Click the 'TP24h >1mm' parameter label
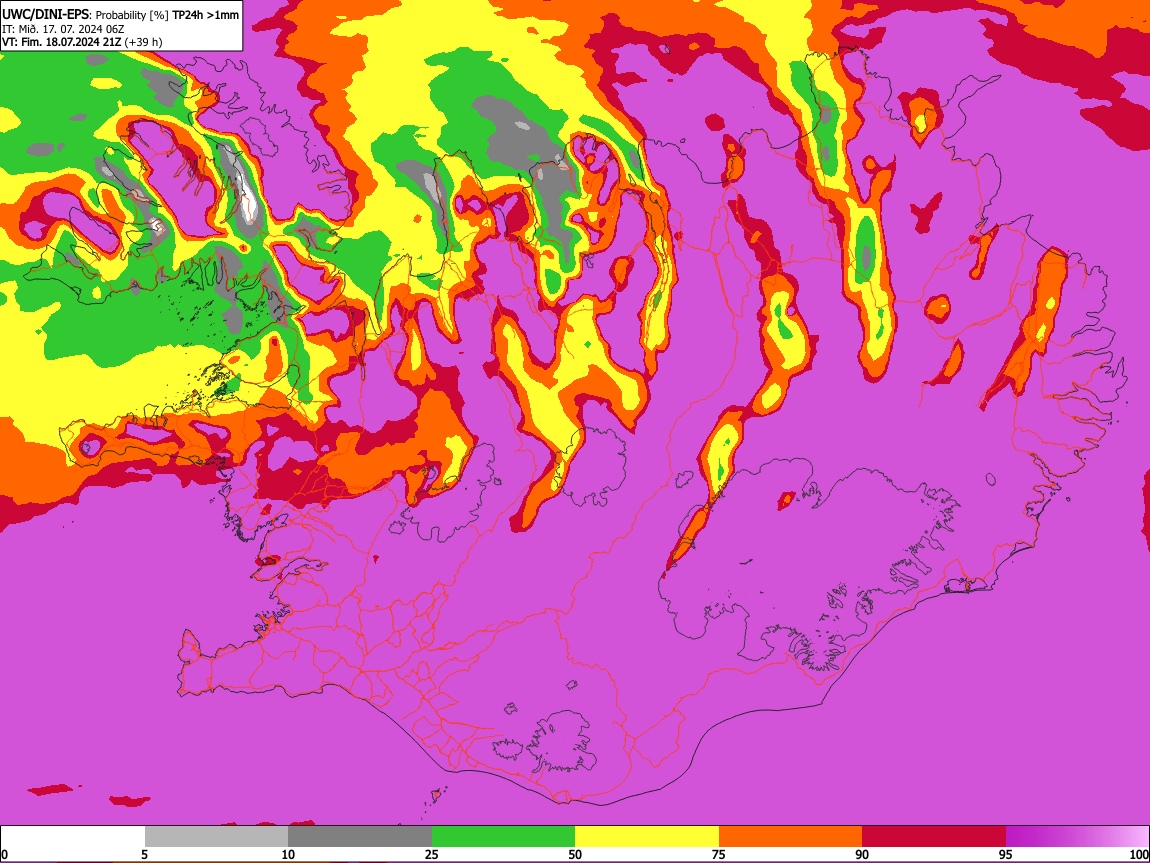 (205, 15)
